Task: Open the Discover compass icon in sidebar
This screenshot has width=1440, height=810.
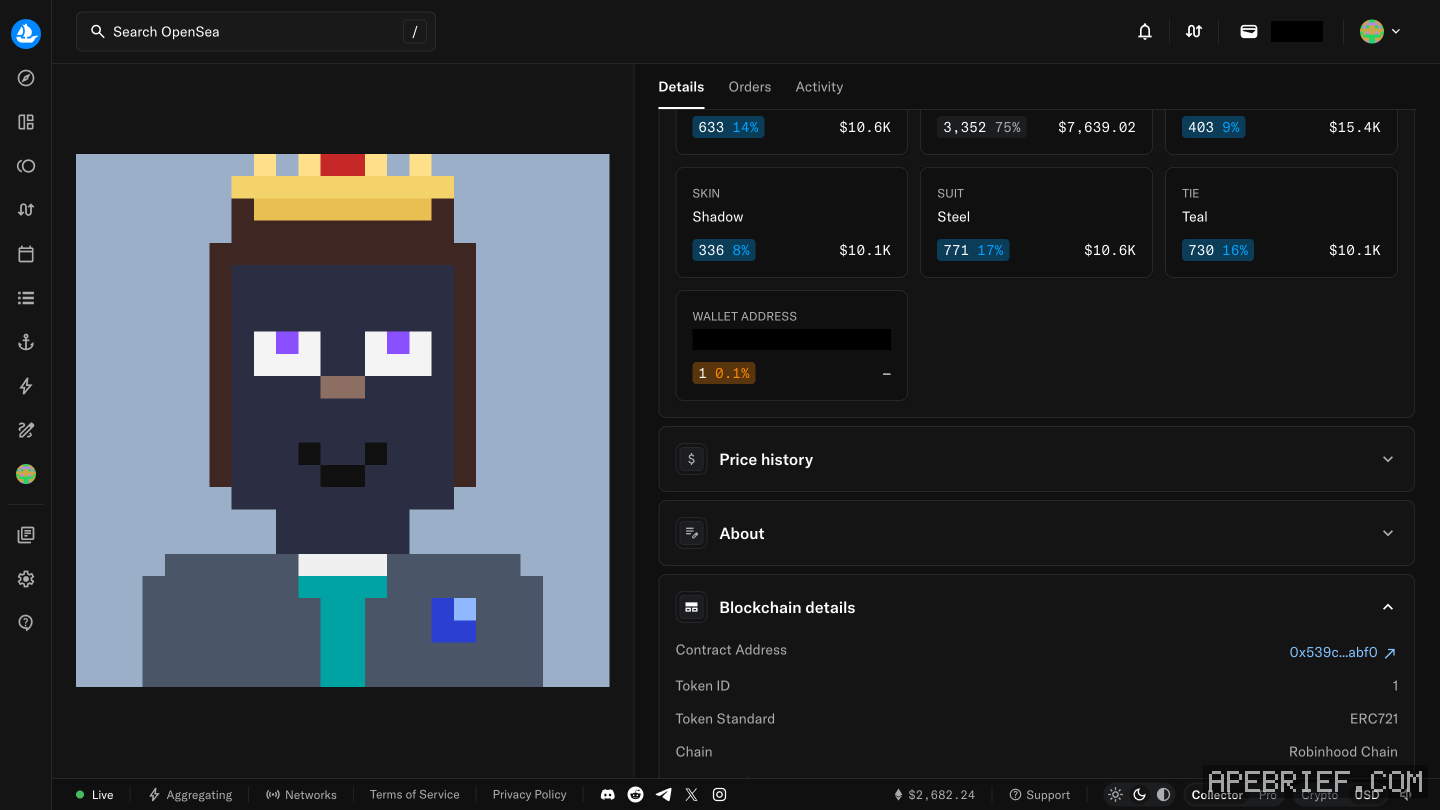Action: click(x=26, y=78)
